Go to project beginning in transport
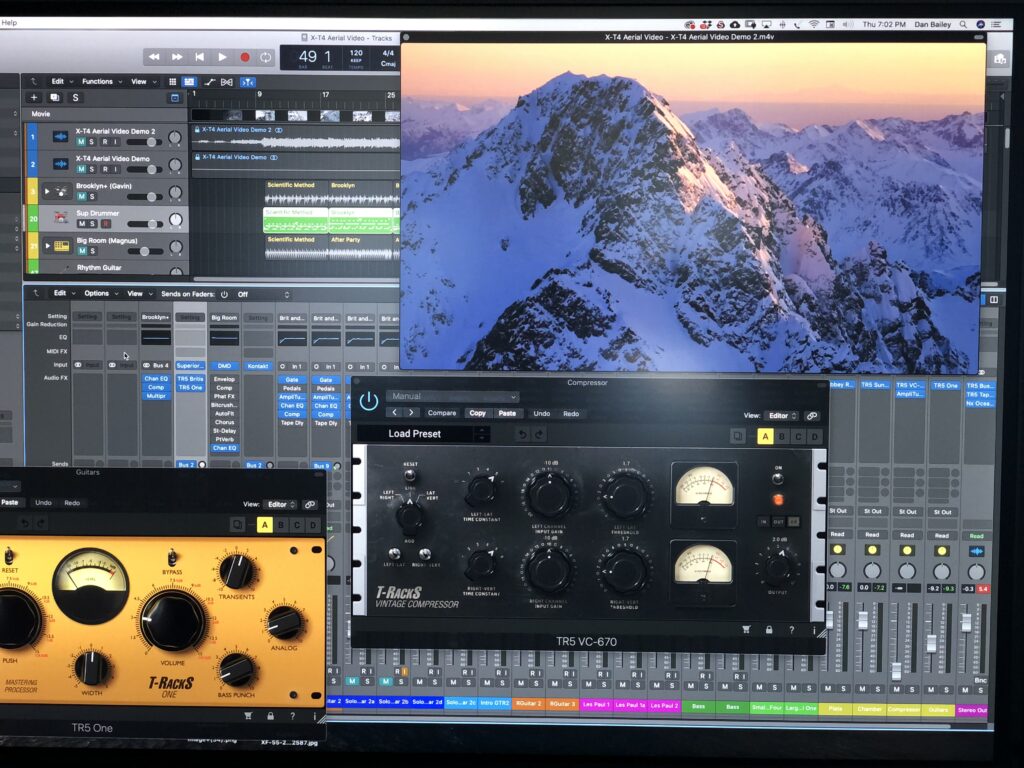The width and height of the screenshot is (1024, 768). point(200,57)
